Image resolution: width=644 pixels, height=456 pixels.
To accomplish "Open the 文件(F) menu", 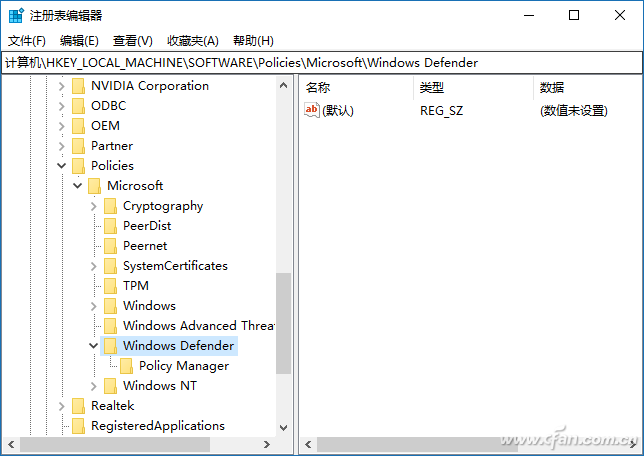I will click(27, 41).
